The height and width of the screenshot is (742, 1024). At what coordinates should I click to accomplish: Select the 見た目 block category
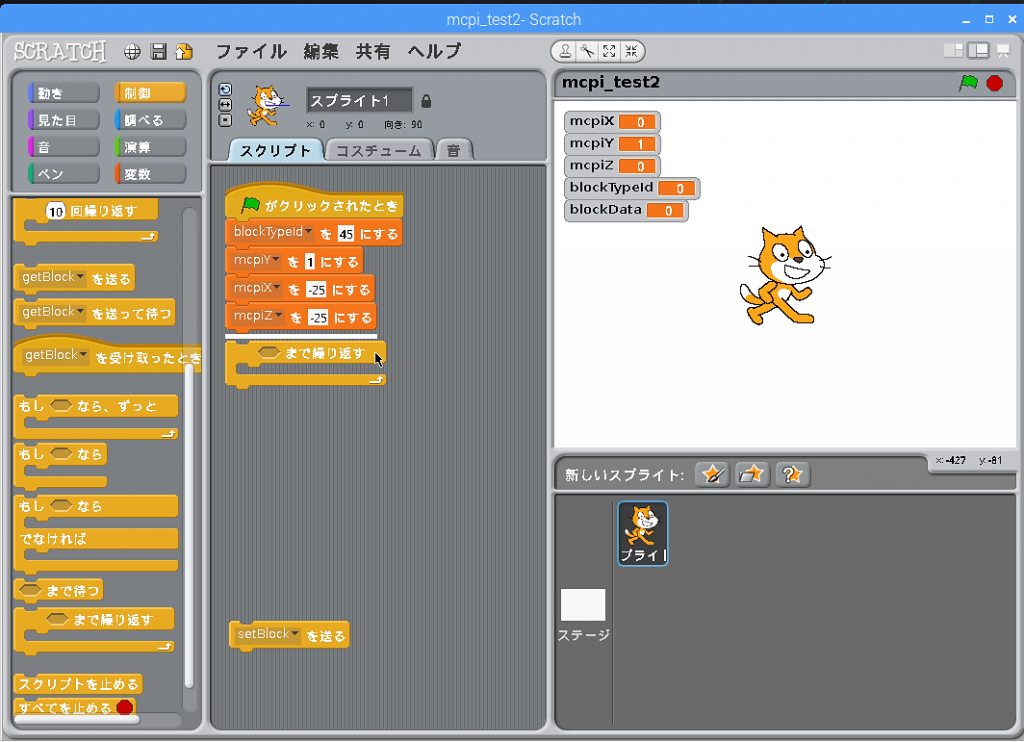(63, 120)
